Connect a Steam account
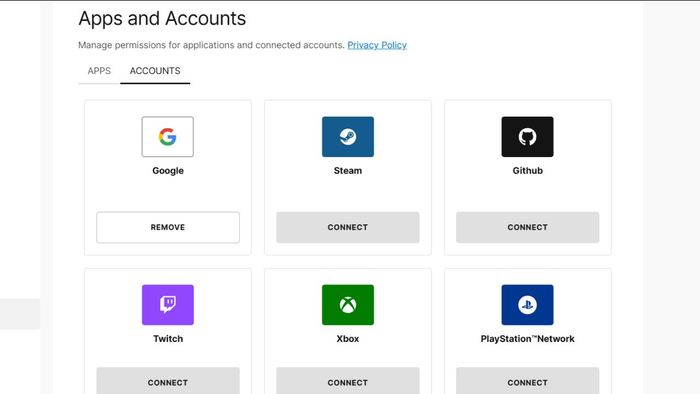 coord(348,227)
